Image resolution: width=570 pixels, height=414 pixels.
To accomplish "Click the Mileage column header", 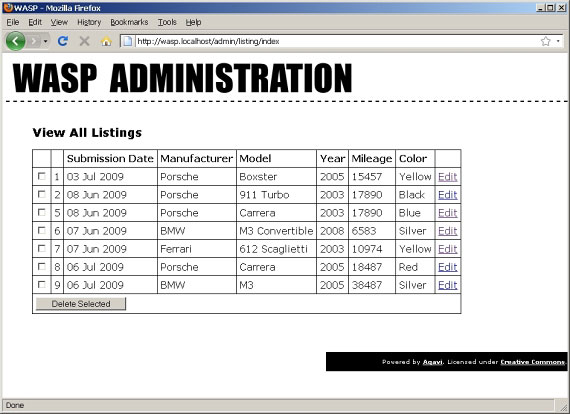I will (x=372, y=159).
